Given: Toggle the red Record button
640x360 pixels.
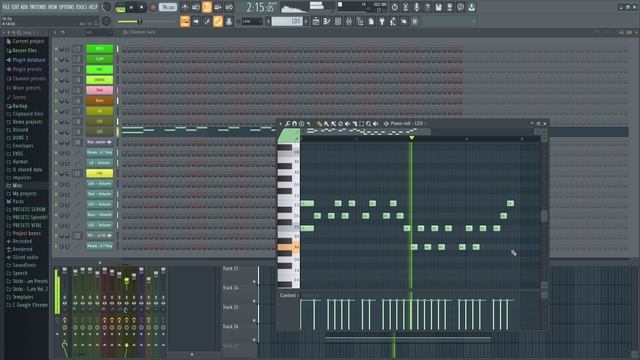Looking at the screenshot, I should (x=153, y=7).
